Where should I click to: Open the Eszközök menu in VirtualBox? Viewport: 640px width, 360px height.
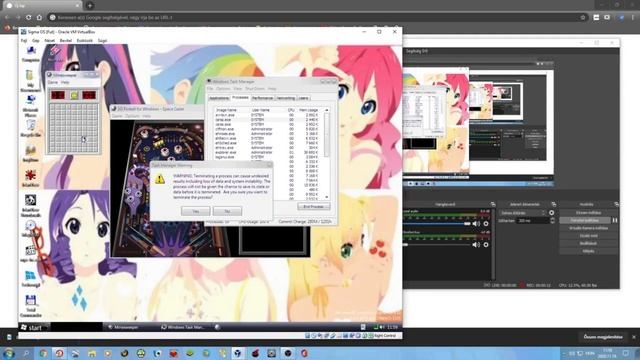coord(85,41)
